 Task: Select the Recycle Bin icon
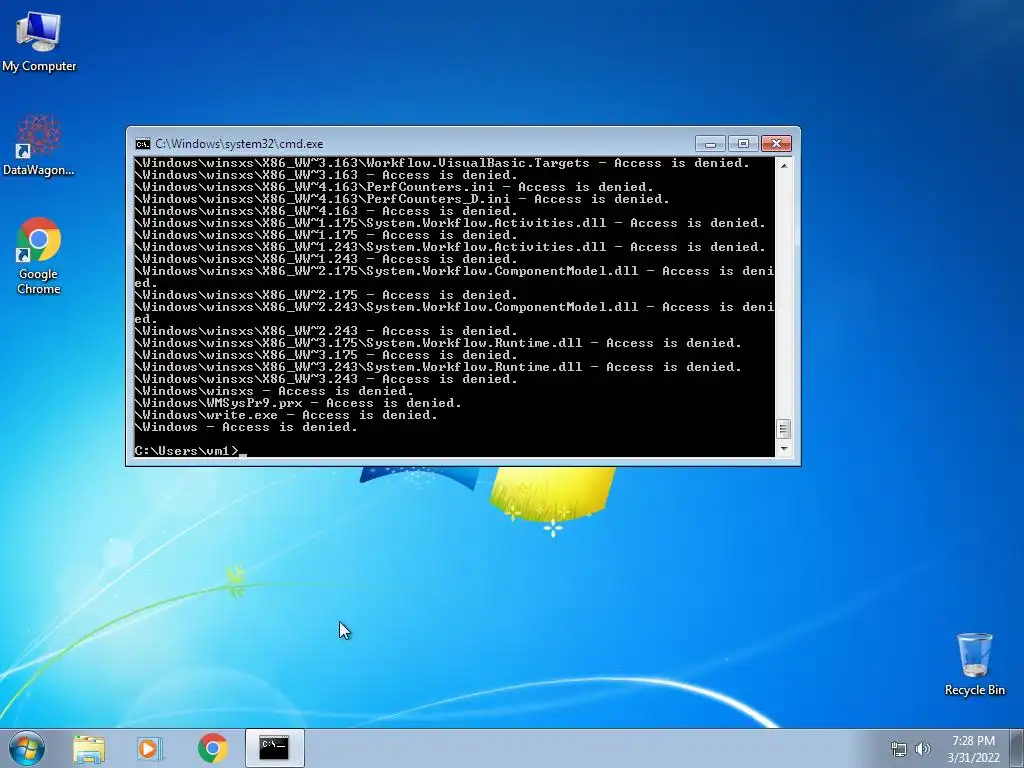(x=974, y=664)
